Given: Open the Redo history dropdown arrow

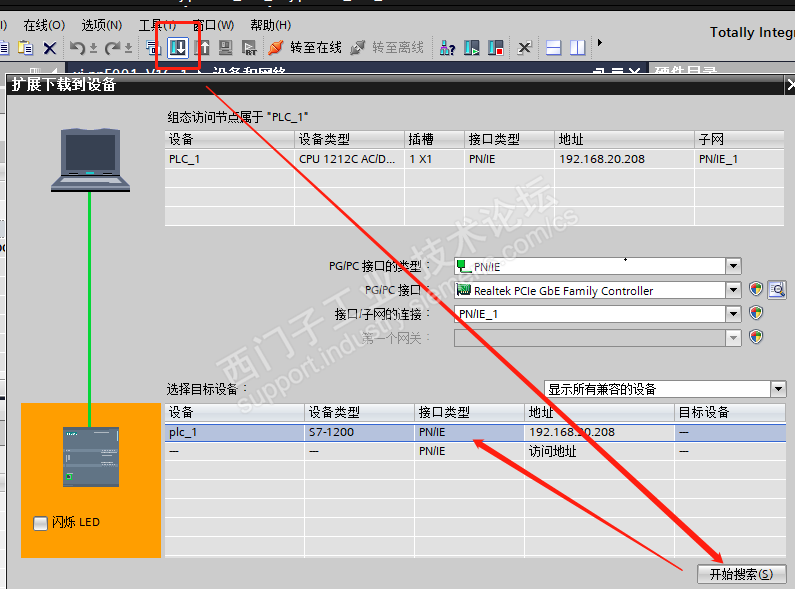Looking at the screenshot, I should coord(128,49).
